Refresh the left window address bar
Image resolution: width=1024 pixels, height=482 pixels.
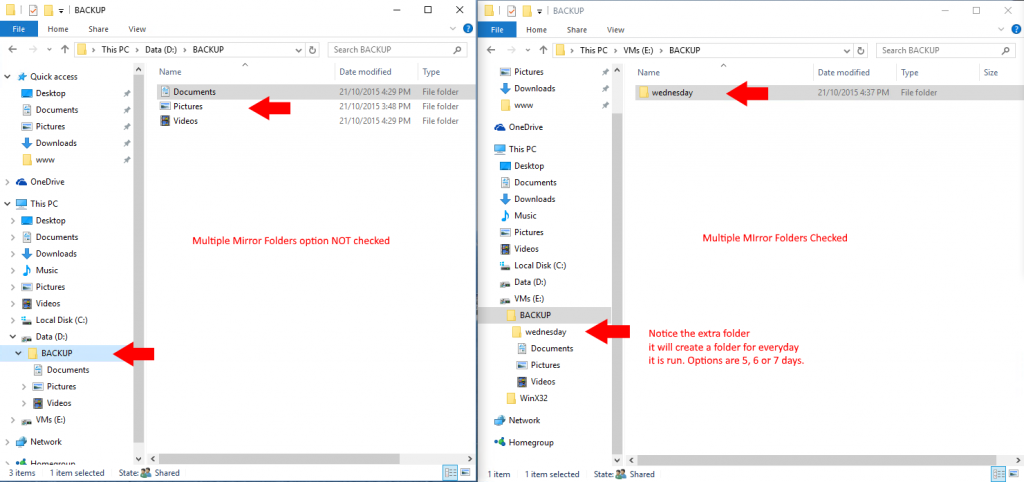(x=313, y=50)
